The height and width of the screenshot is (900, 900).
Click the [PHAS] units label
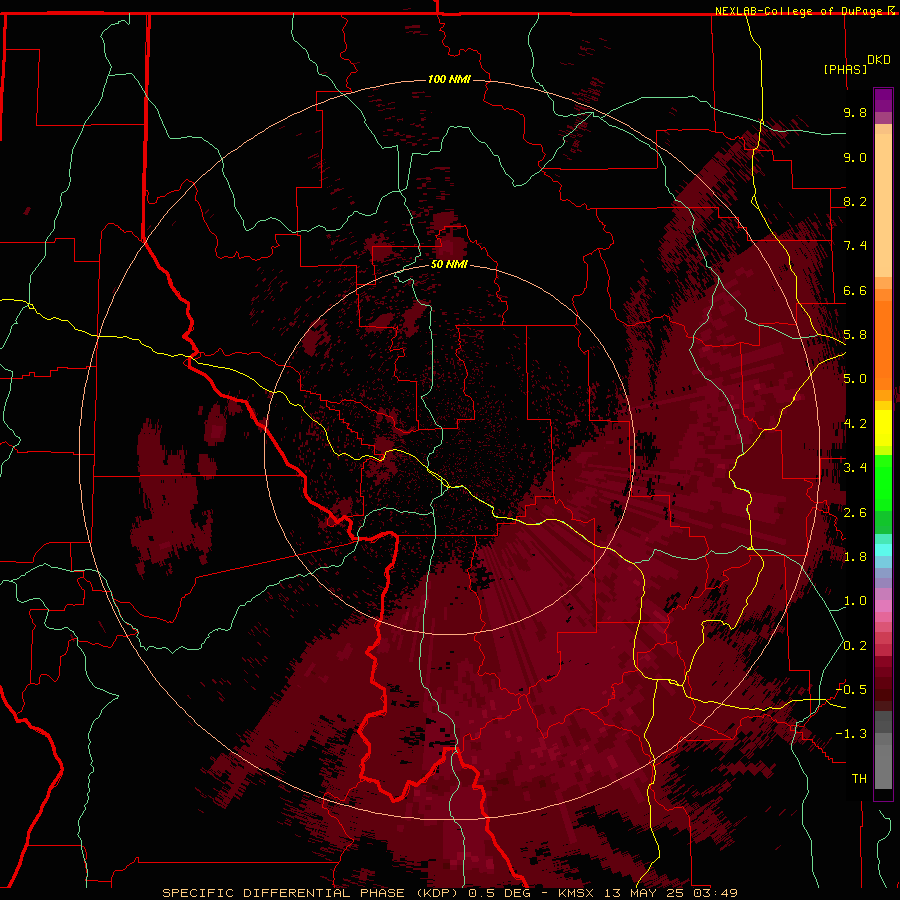coord(845,69)
